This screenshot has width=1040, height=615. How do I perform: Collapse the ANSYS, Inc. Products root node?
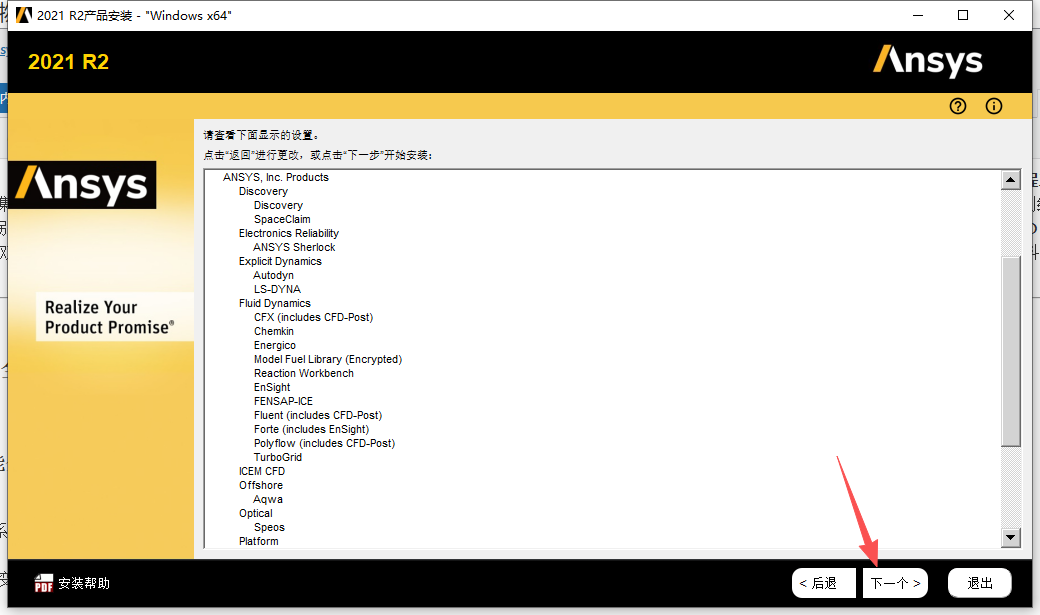point(277,176)
